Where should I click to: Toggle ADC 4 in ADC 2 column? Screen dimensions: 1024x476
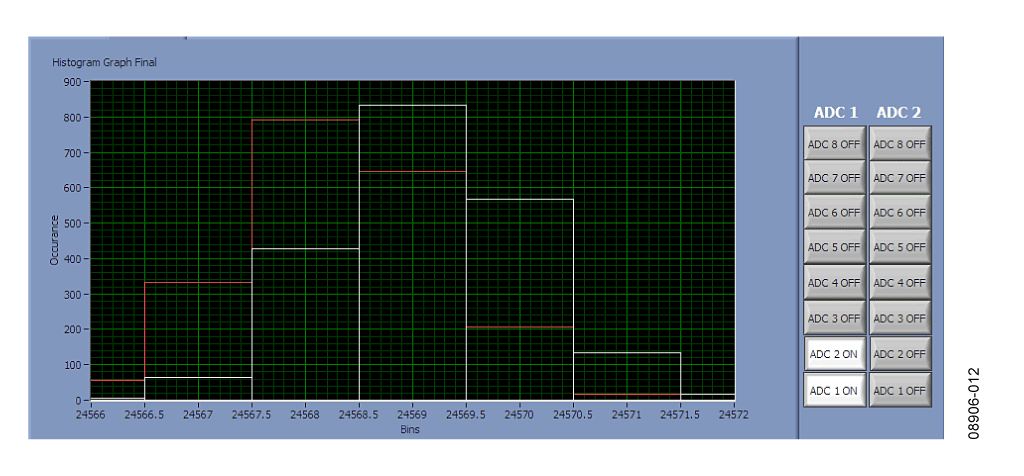click(899, 283)
